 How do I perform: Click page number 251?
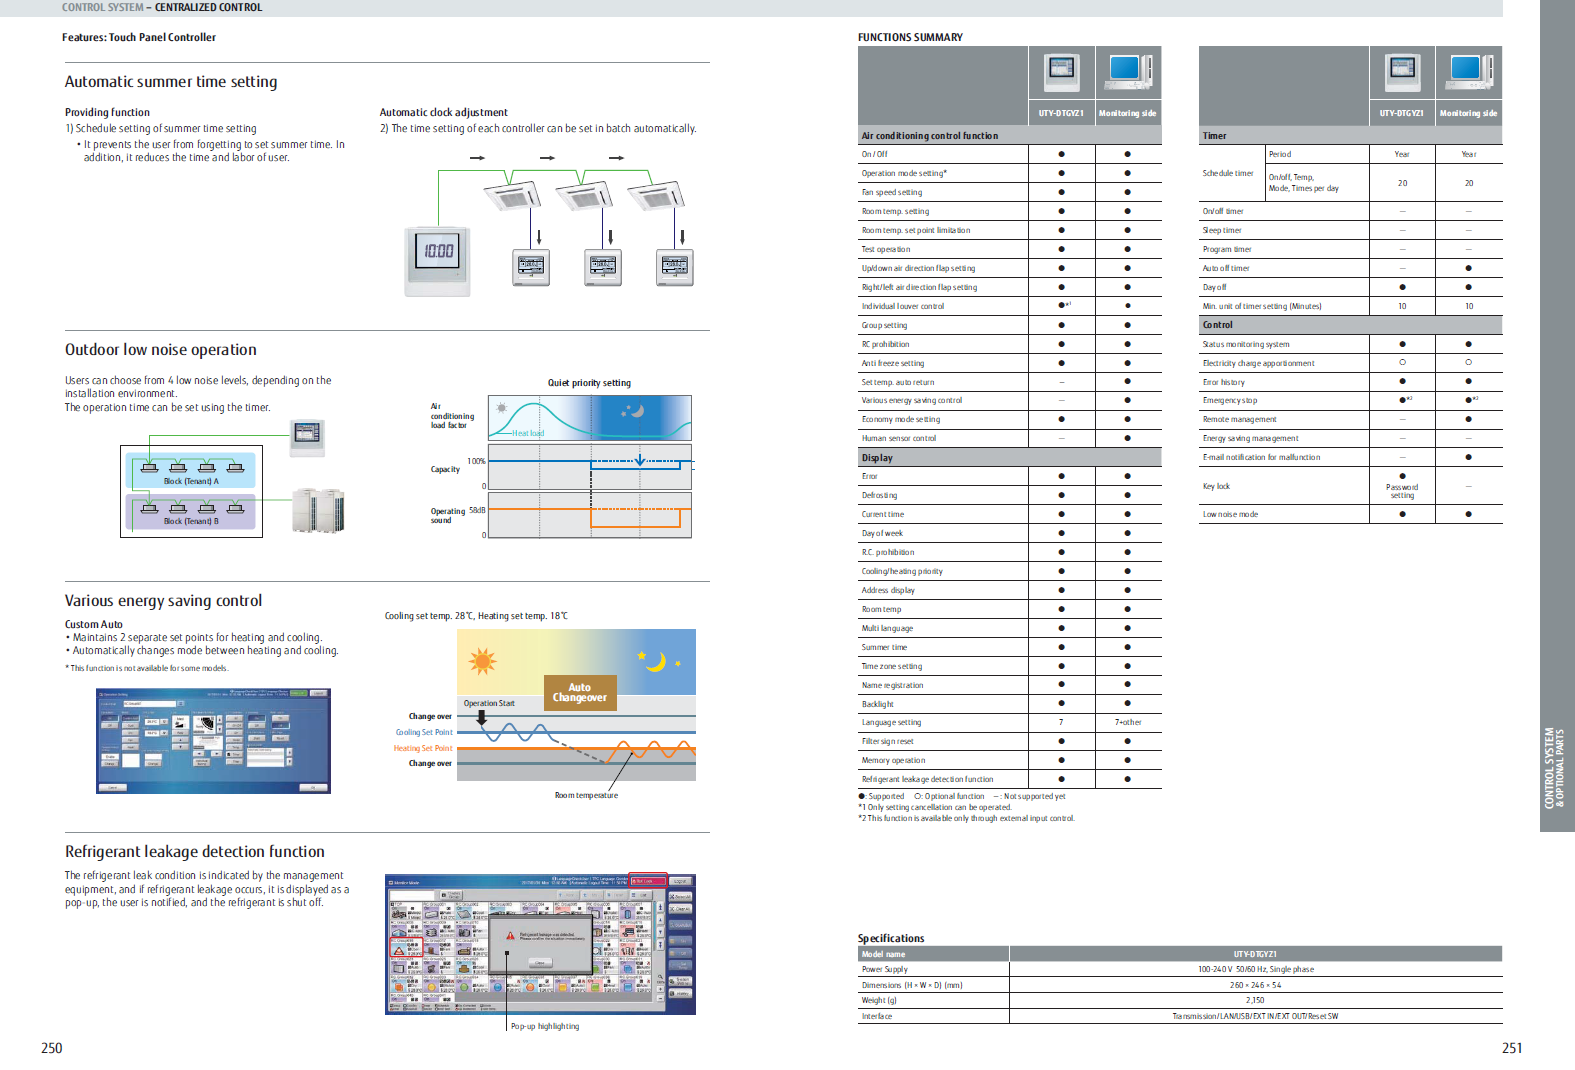[x=1512, y=1048]
